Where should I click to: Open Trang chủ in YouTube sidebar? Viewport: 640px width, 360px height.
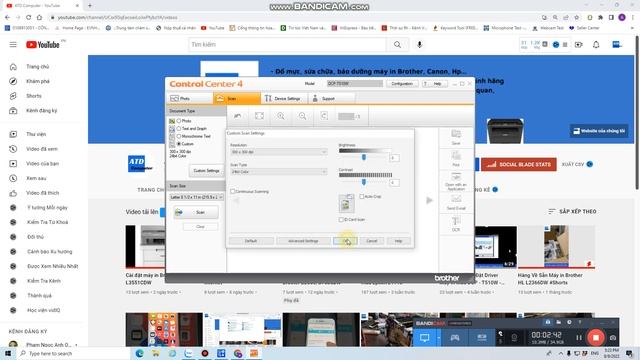click(38, 67)
